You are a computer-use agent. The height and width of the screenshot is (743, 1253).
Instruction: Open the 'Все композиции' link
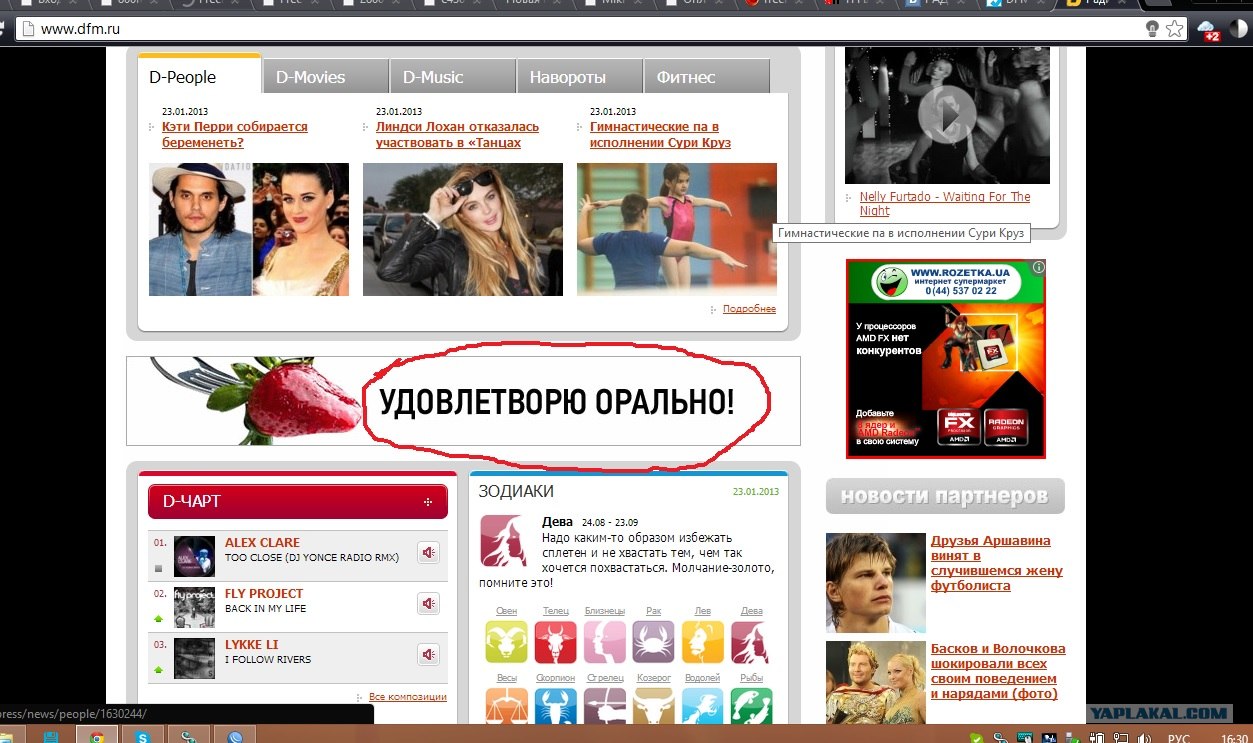coord(408,697)
